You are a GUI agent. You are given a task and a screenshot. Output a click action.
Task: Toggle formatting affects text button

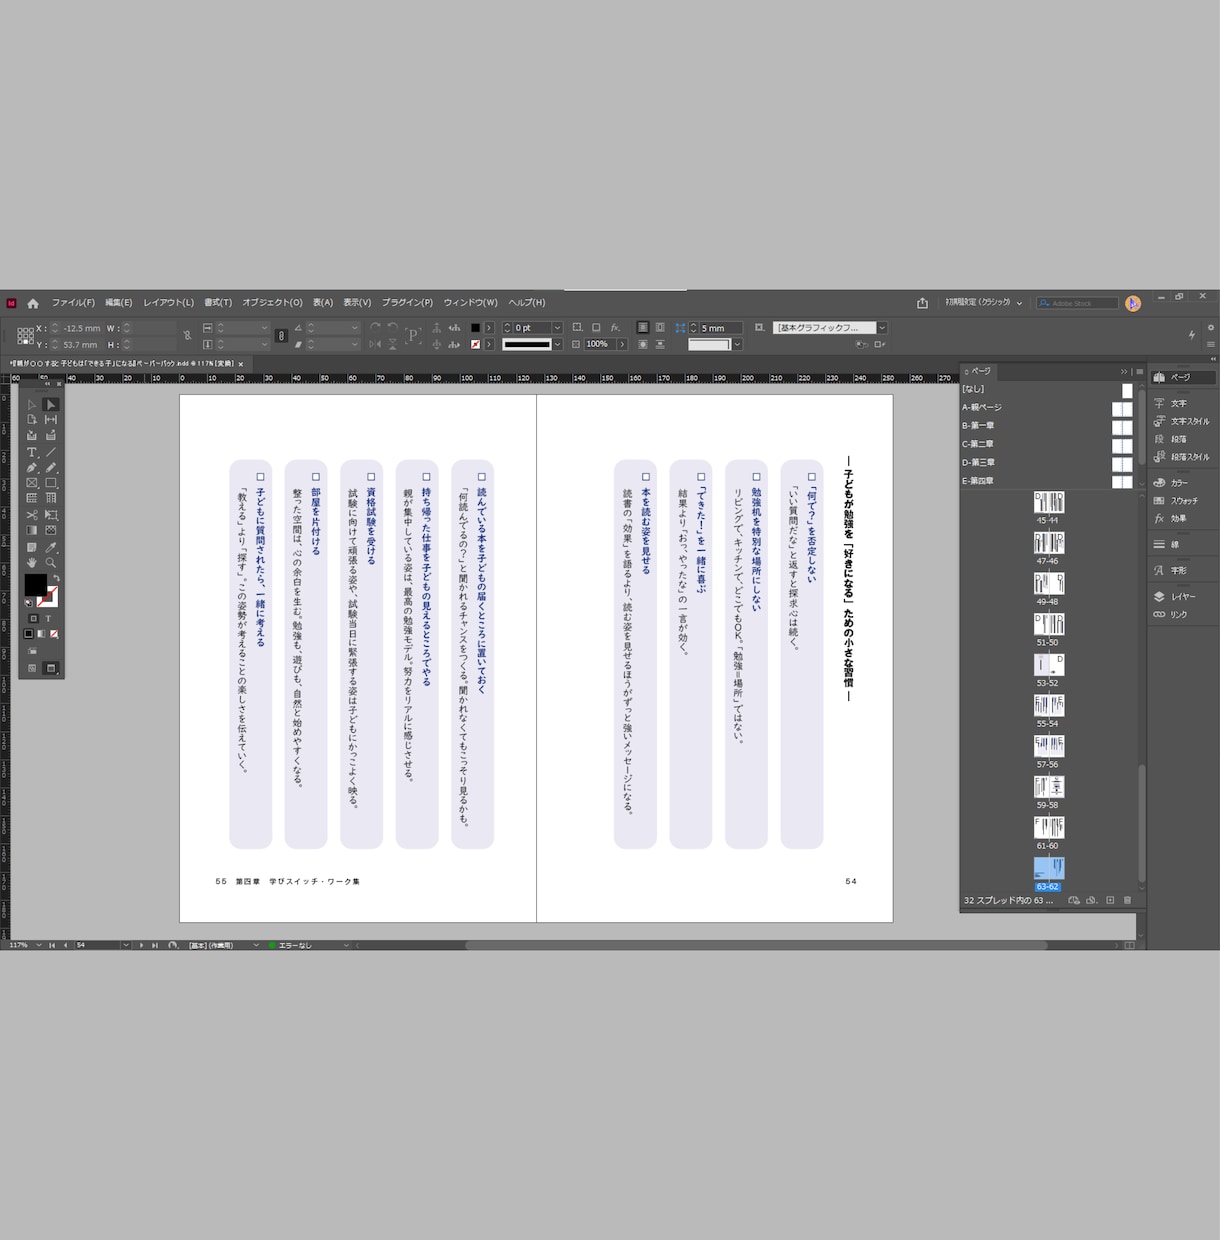pos(48,619)
